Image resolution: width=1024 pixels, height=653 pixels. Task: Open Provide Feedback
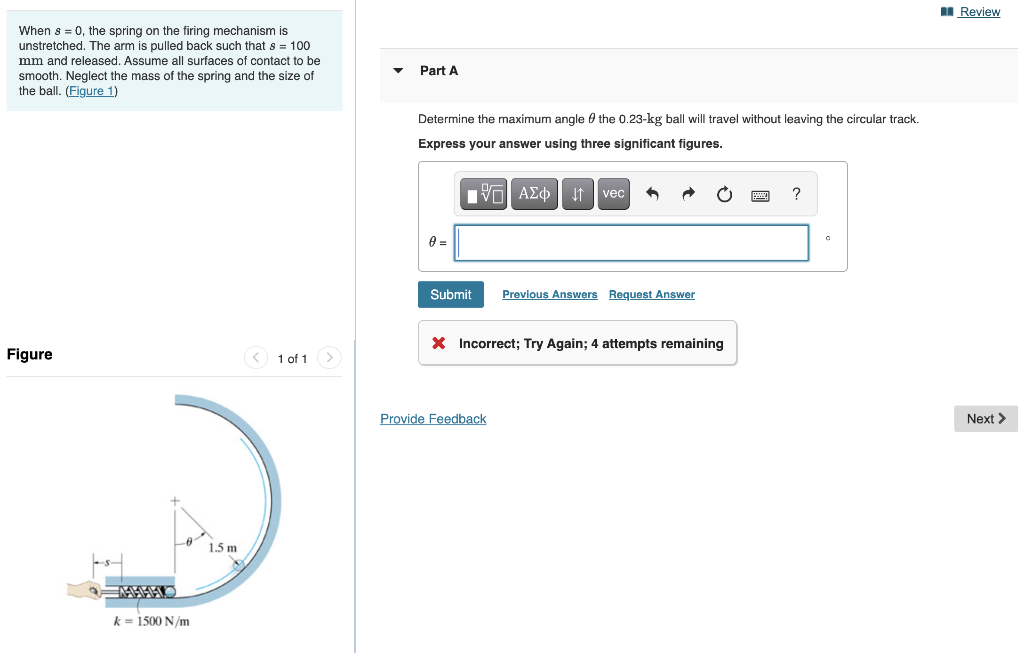pyautogui.click(x=433, y=418)
